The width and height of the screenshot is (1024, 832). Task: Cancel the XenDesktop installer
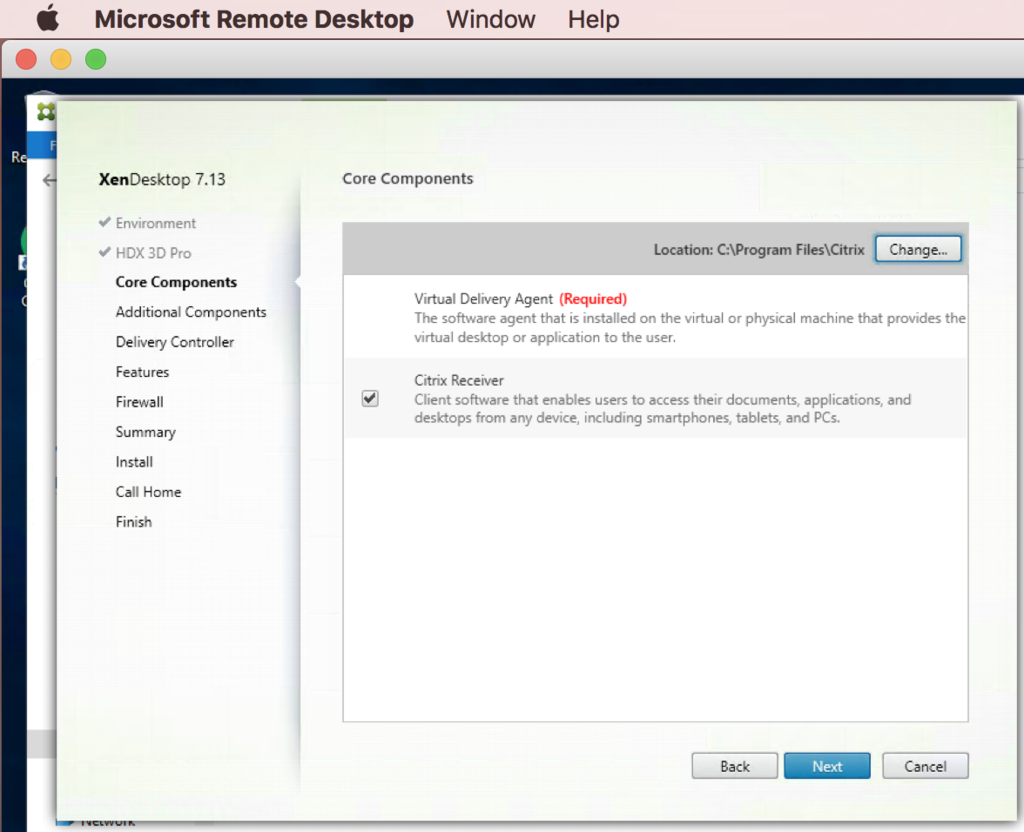tap(925, 766)
